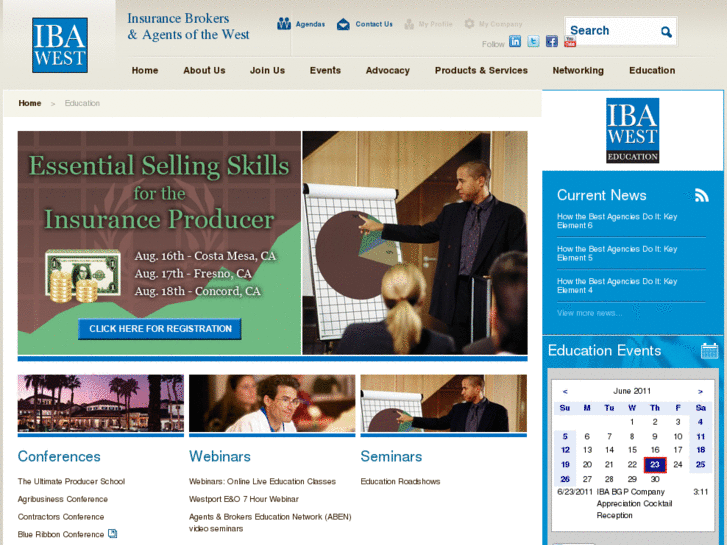Image resolution: width=727 pixels, height=545 pixels.
Task: Click the Home breadcrumb link
Action: [x=30, y=103]
